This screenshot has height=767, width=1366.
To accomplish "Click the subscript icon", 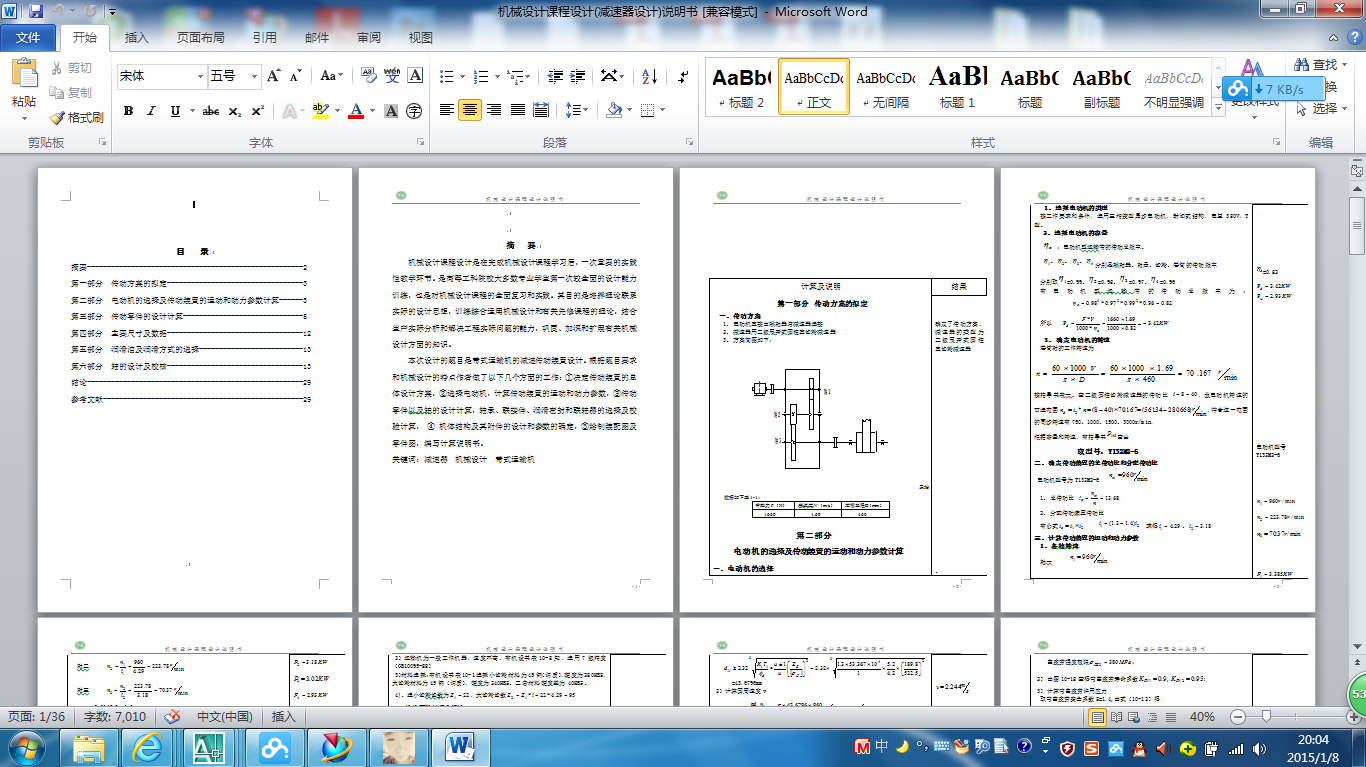I will pos(235,111).
